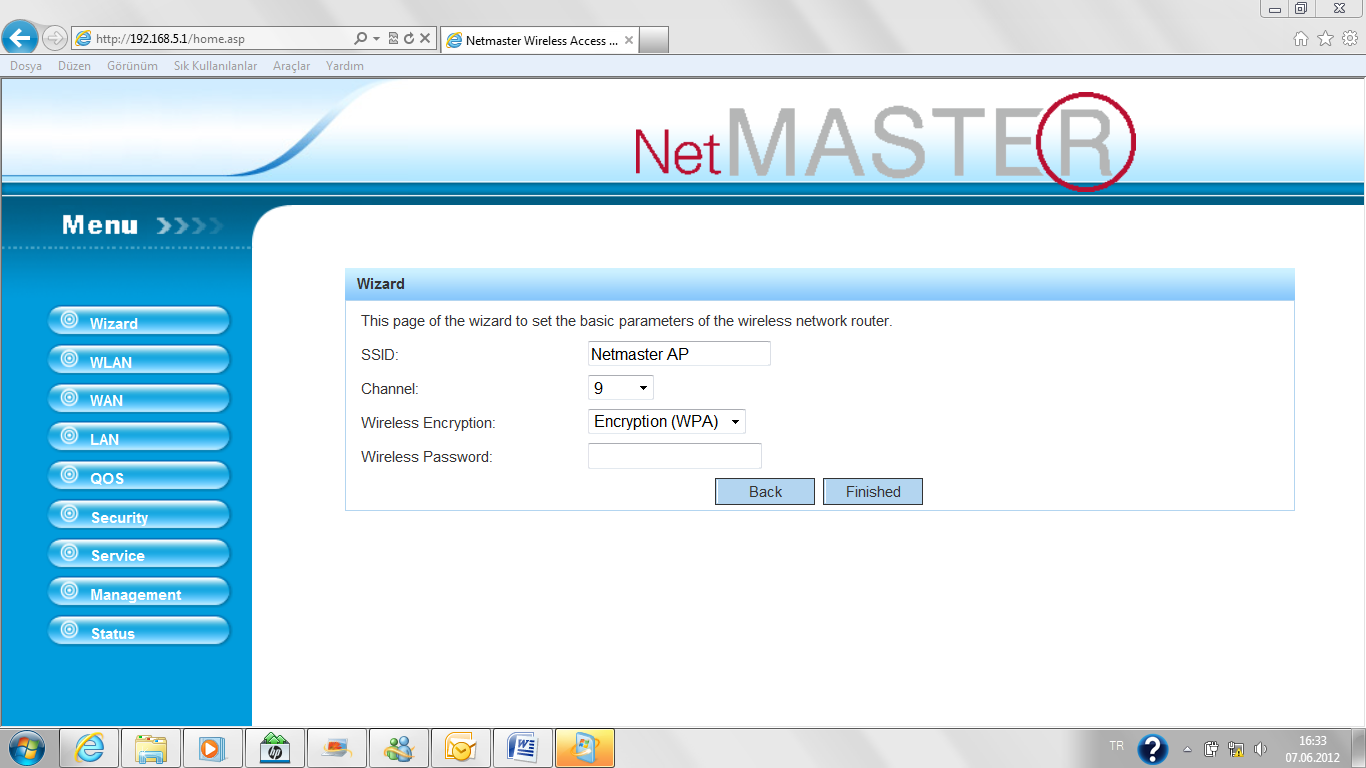Click the volume speaker tray icon

click(1260, 748)
